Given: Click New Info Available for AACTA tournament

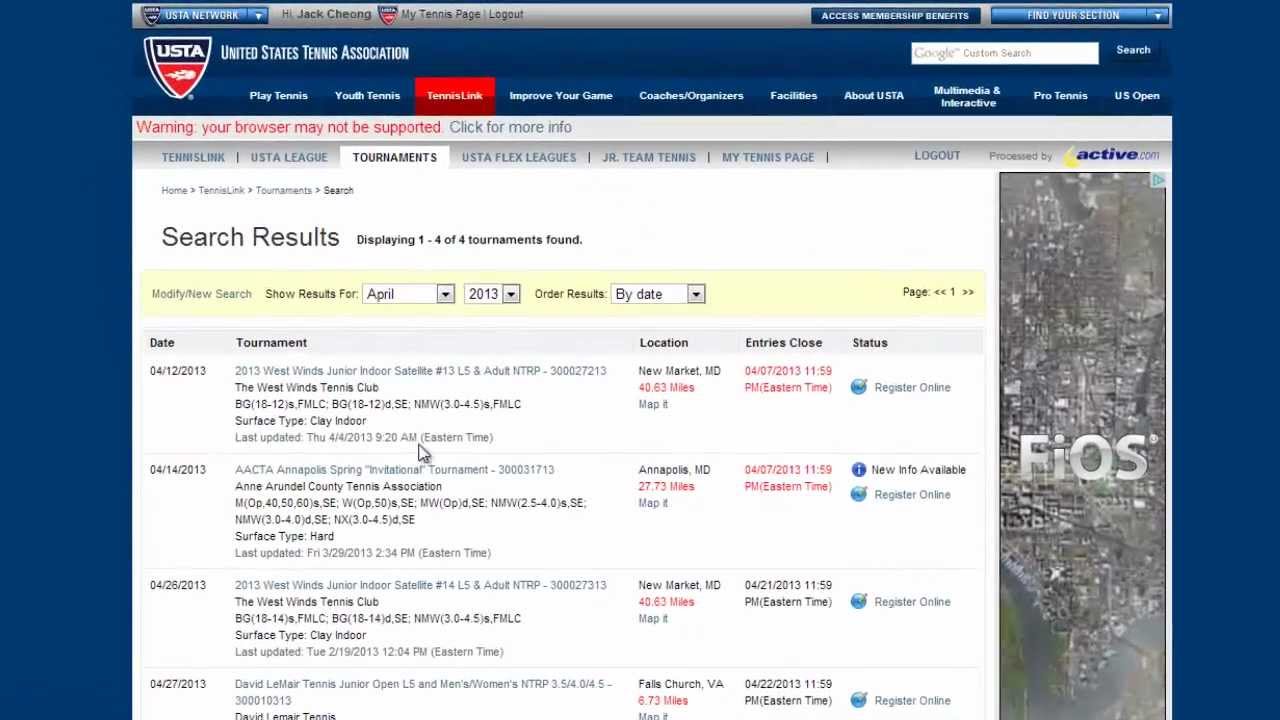Looking at the screenshot, I should (918, 470).
